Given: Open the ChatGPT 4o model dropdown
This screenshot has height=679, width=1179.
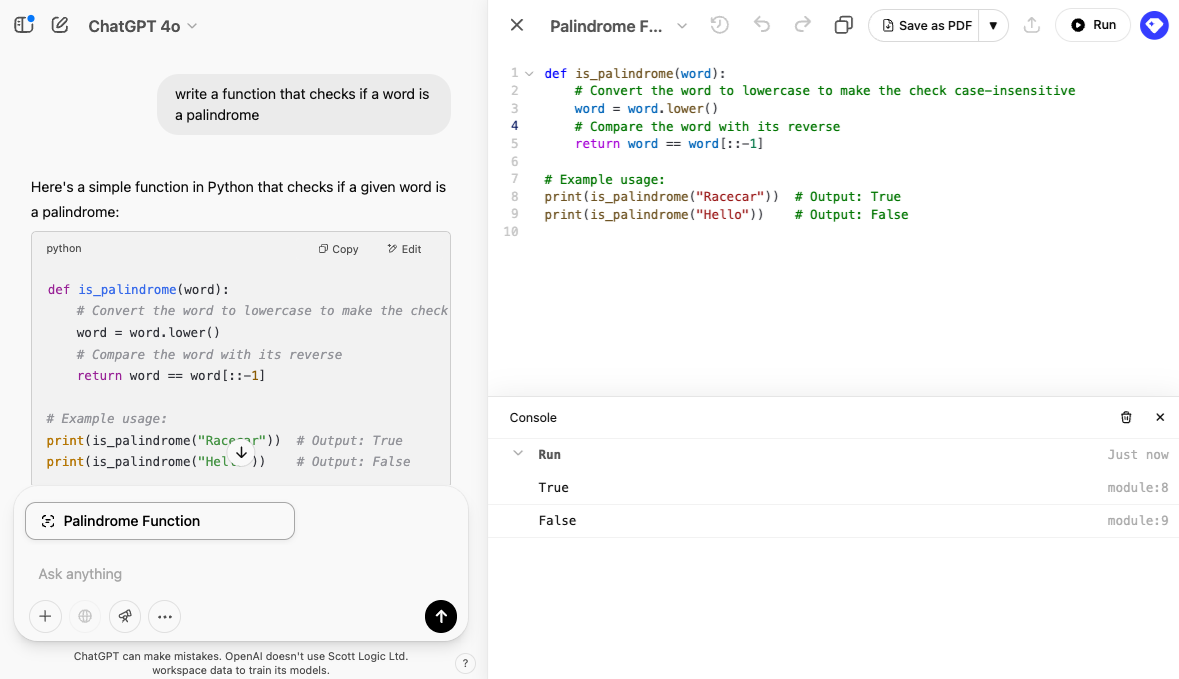Looking at the screenshot, I should tap(143, 26).
